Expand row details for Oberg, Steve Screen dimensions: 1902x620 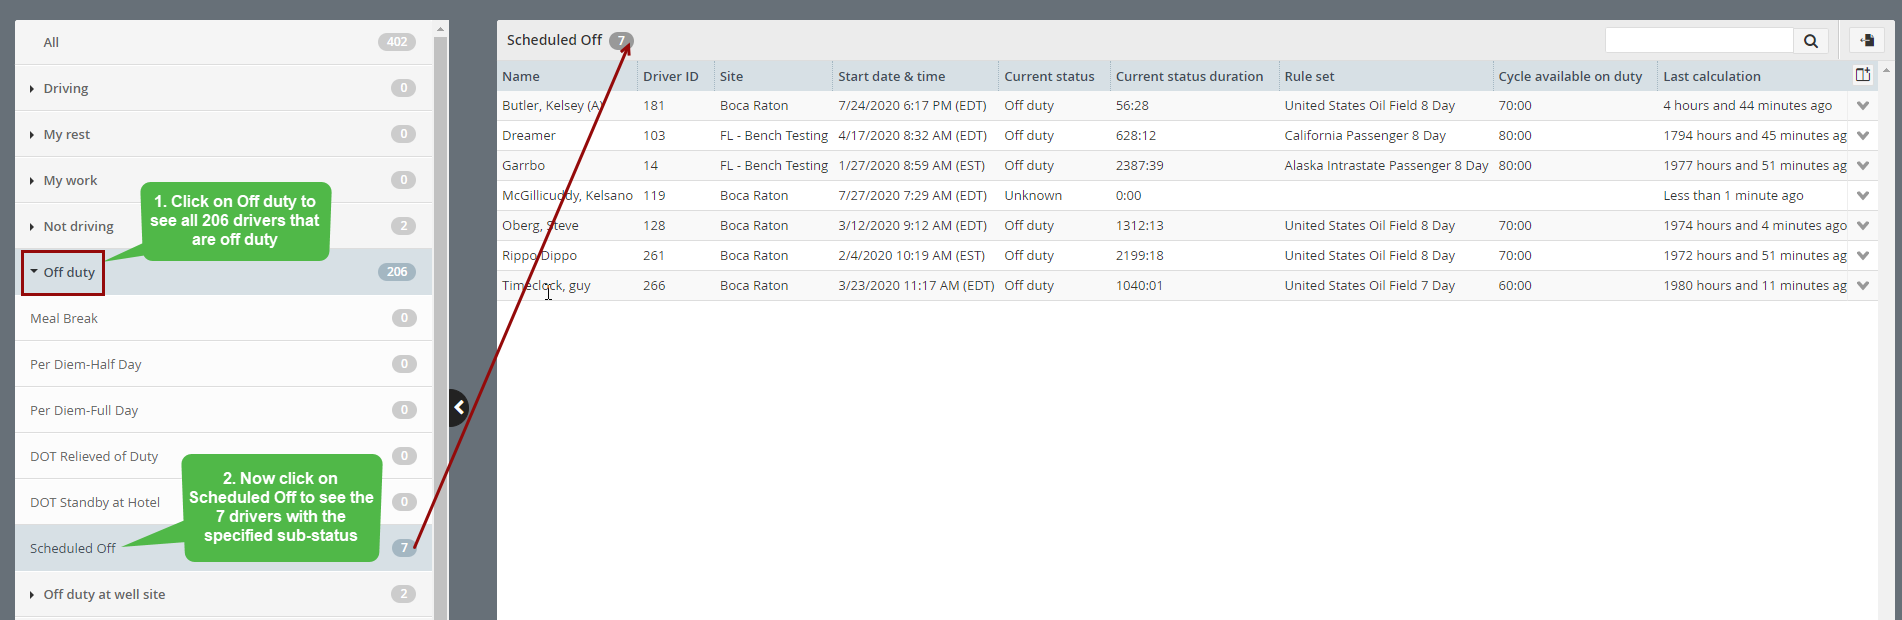(x=1863, y=226)
